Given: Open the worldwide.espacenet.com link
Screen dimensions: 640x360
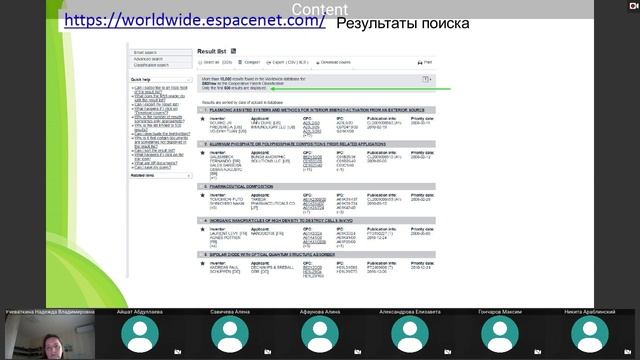Looking at the screenshot, I should pos(195,20).
